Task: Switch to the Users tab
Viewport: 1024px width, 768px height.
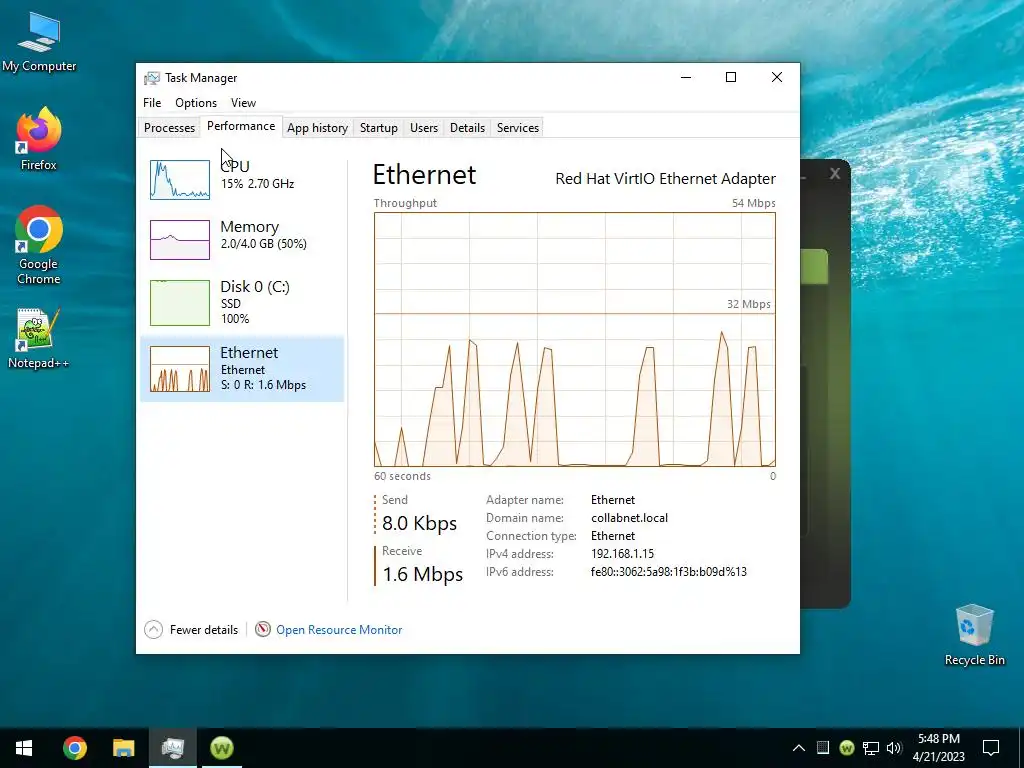Action: 424,128
